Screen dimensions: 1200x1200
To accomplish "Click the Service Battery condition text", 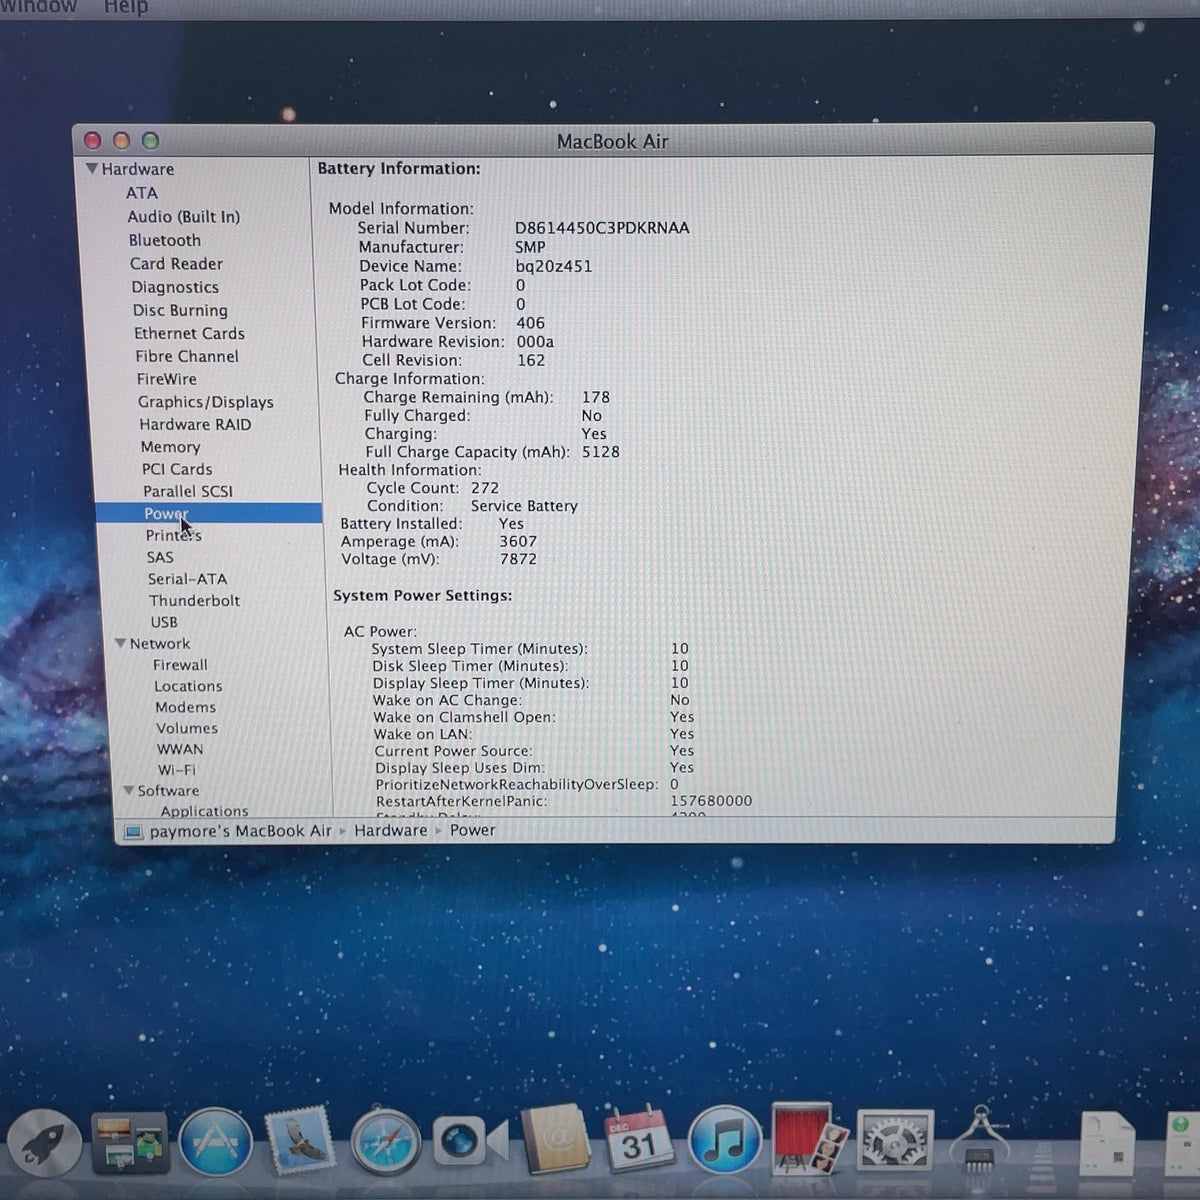I will coord(524,506).
